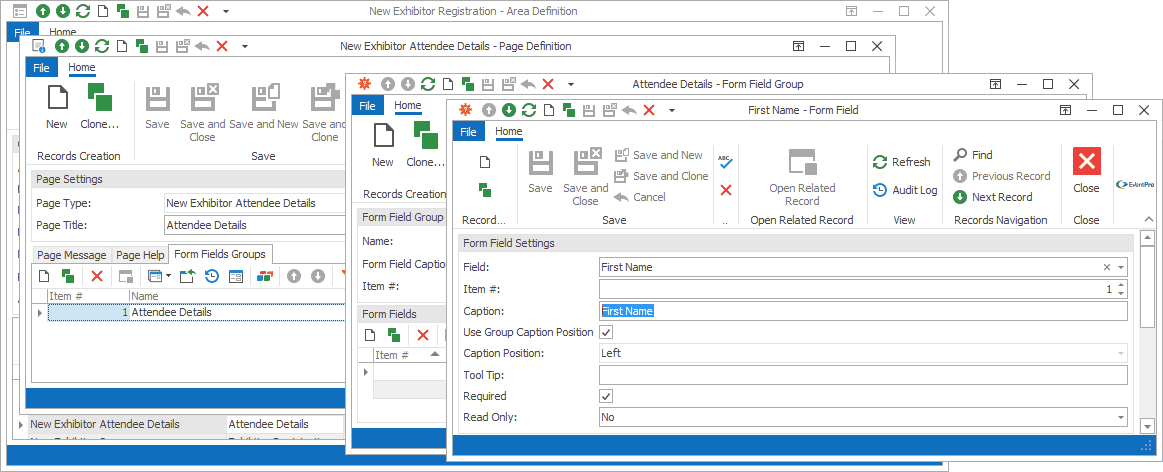Switch to Page Help tab
1163x472 pixels.
pos(140,255)
